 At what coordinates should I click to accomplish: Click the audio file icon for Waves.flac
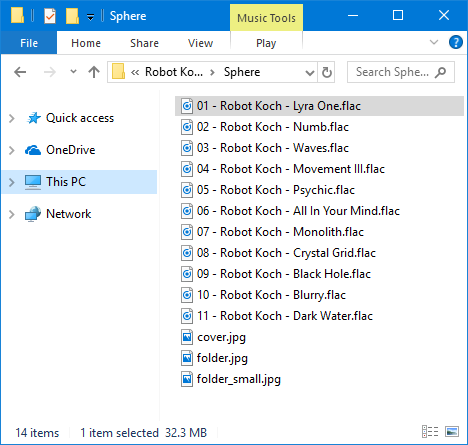187,148
